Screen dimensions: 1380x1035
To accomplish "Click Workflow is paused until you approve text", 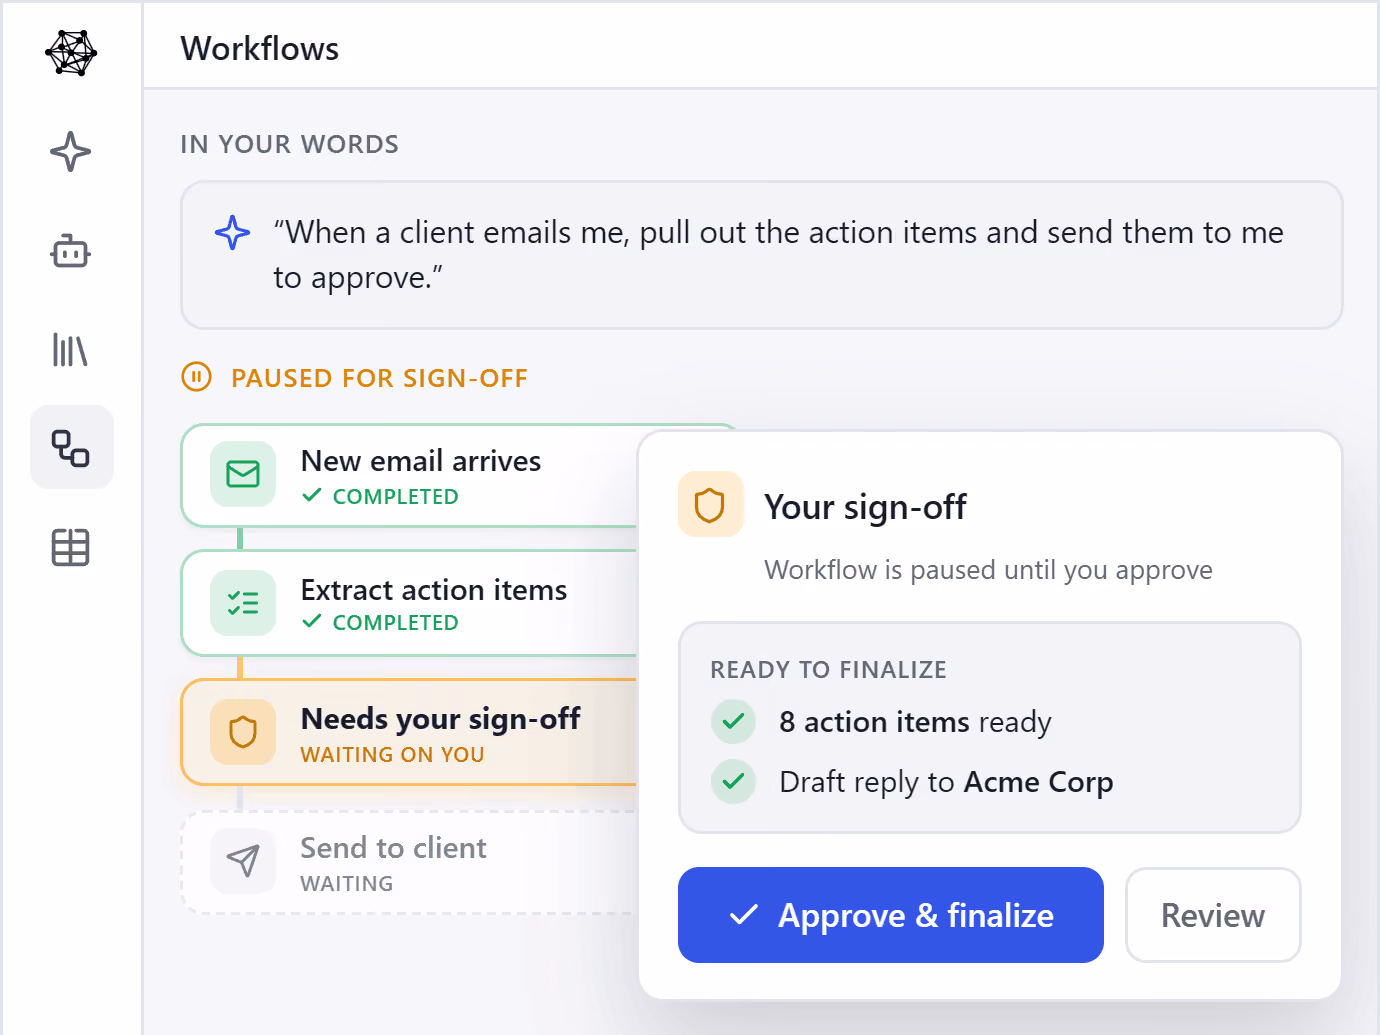I will coord(988,570).
